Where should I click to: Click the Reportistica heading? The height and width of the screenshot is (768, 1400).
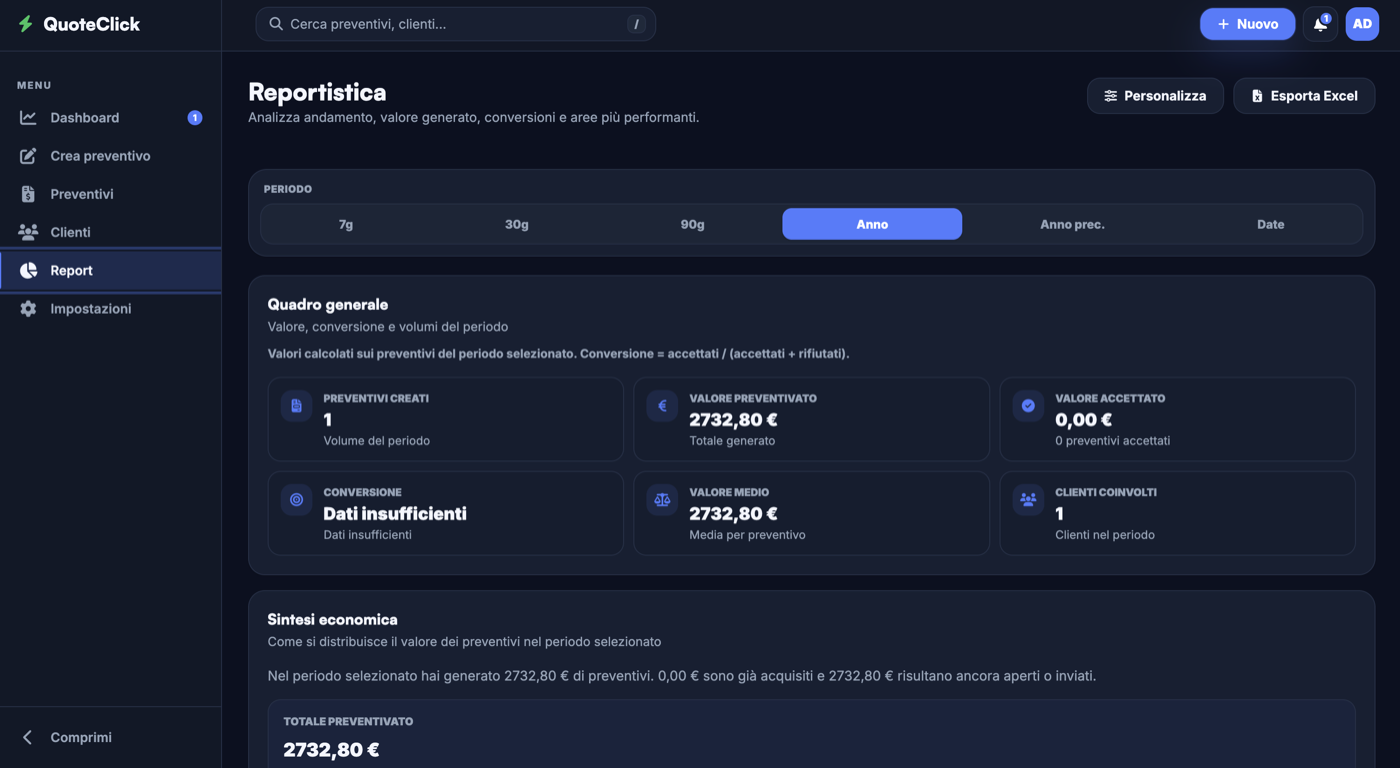317,92
